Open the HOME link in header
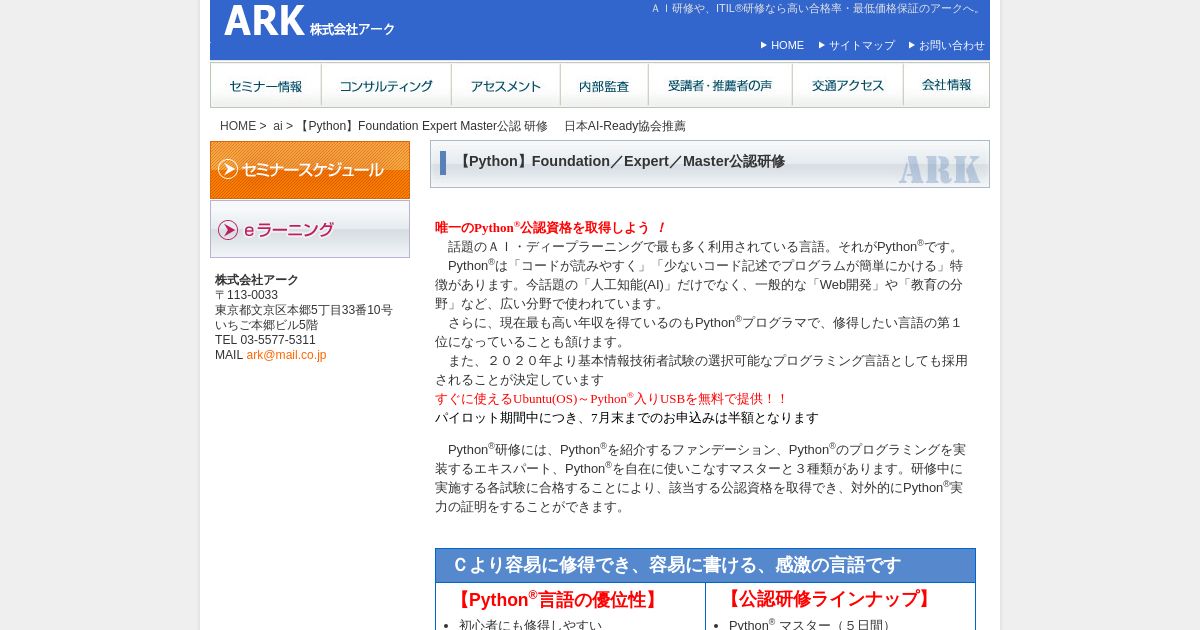Image resolution: width=1200 pixels, height=630 pixels. click(787, 45)
